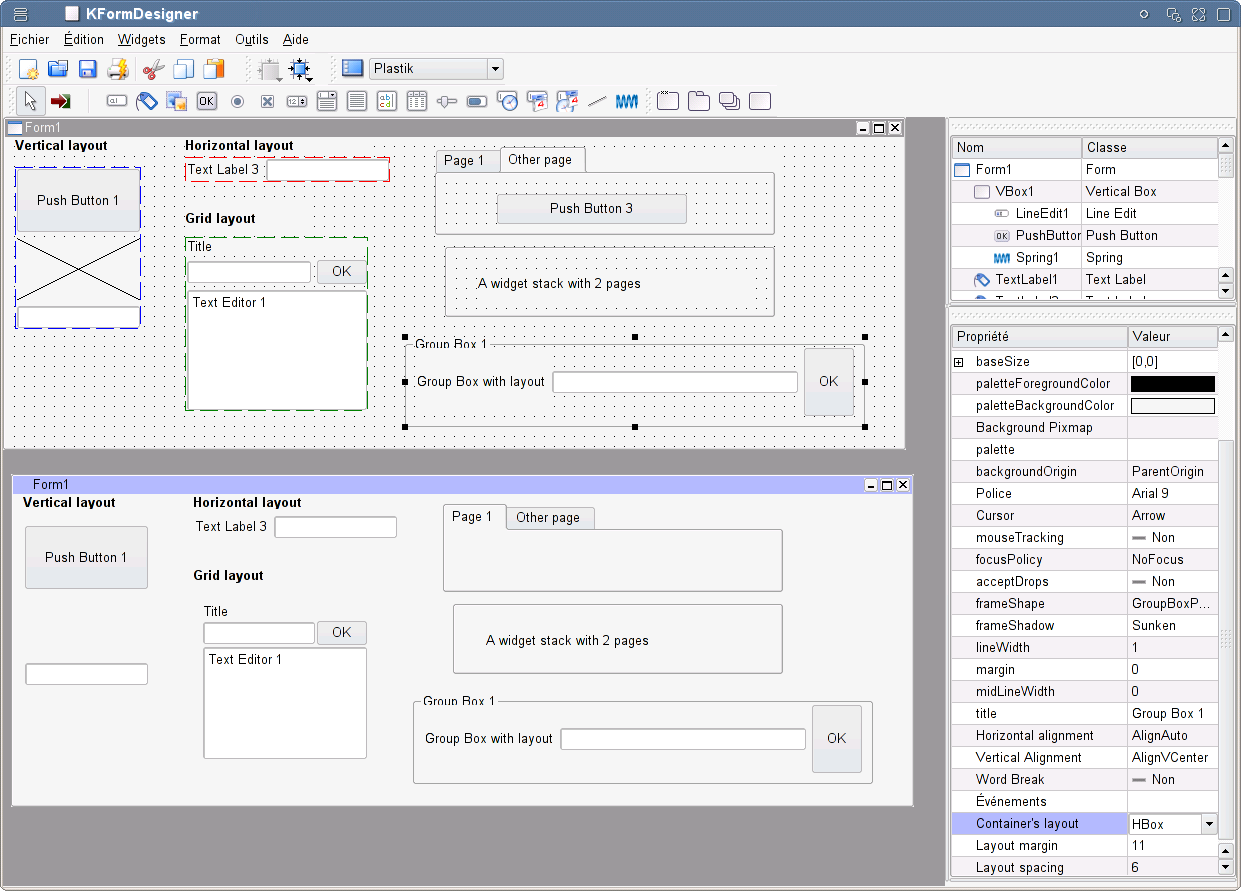Click Text Editor 1 area in lower form
The height and width of the screenshot is (891, 1241).
285,703
